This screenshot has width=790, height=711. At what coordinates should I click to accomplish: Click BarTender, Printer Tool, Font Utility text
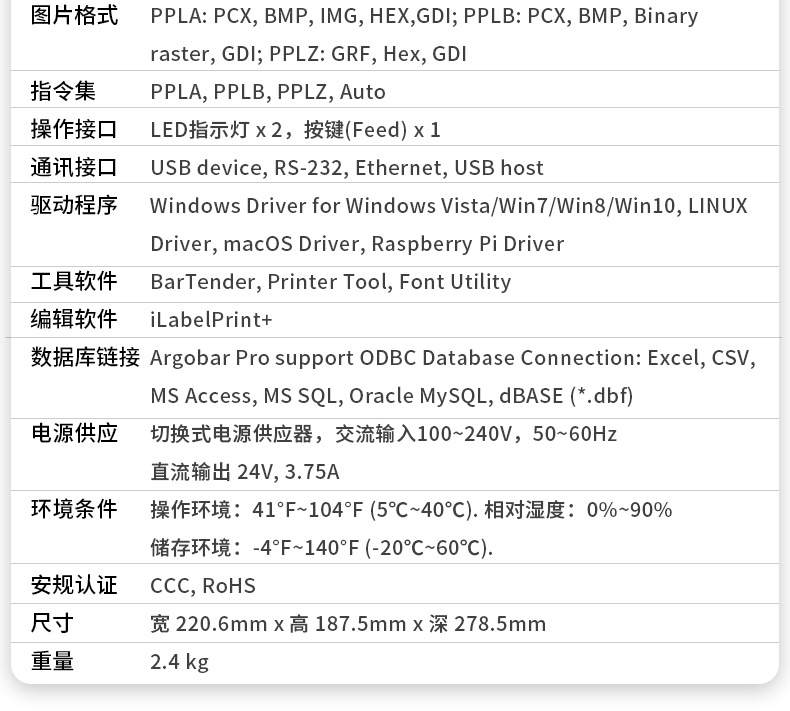click(x=331, y=282)
